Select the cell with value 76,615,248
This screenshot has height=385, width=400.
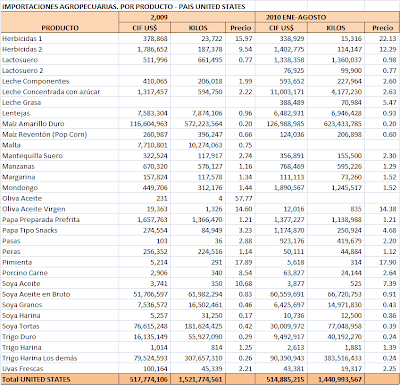click(x=145, y=326)
